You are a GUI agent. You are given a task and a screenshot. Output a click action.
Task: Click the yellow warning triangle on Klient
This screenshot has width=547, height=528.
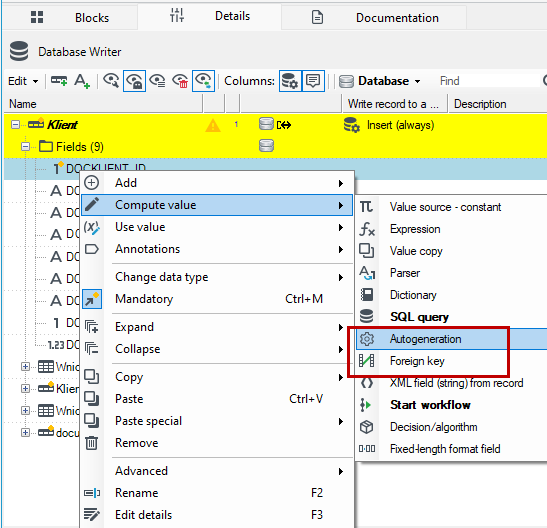coord(213,125)
